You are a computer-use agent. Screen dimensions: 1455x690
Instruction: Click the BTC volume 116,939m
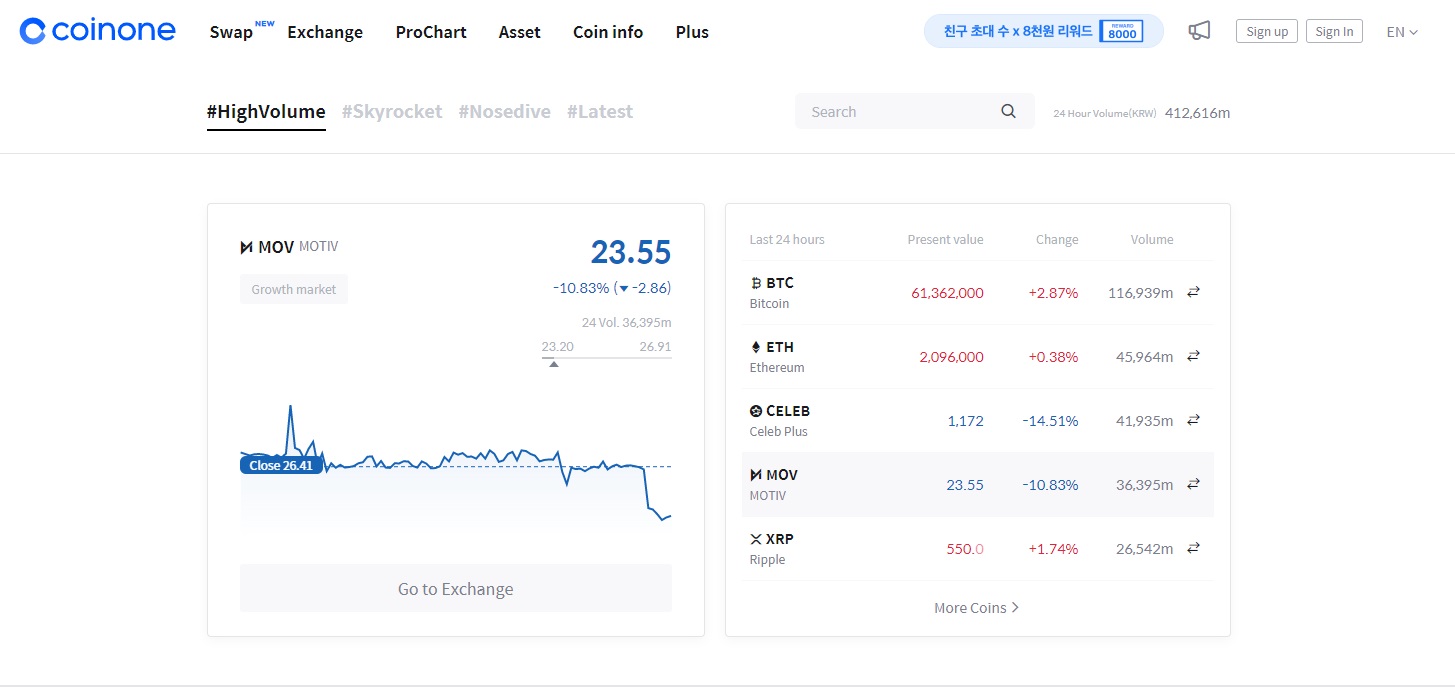pos(1140,292)
